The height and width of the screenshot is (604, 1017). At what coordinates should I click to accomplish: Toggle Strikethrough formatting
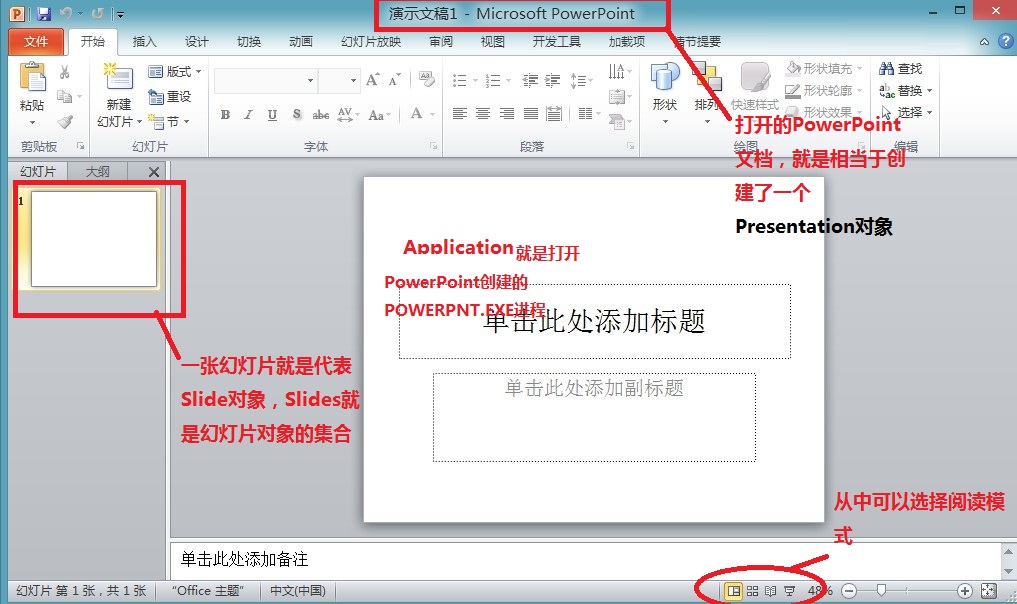click(320, 115)
